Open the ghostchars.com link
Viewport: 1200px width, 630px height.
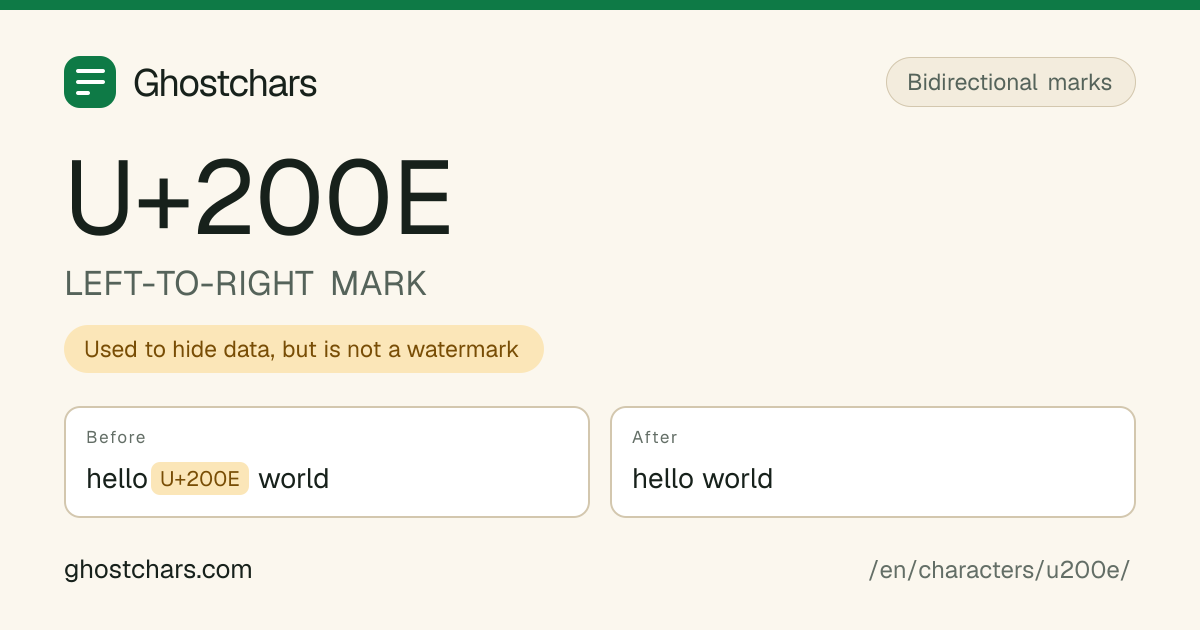click(x=158, y=570)
